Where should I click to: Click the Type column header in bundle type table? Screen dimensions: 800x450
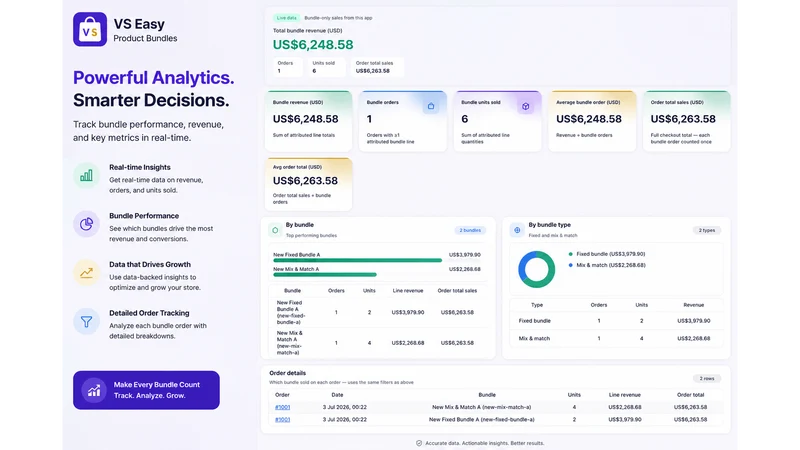(537, 305)
